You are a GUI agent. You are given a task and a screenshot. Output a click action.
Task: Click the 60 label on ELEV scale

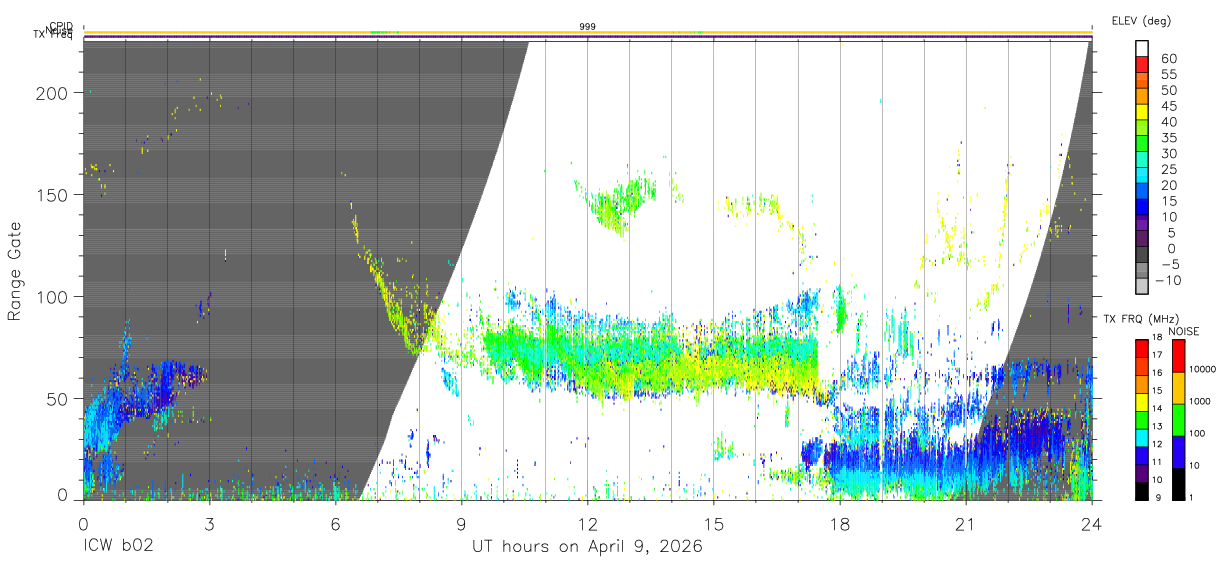[x=1168, y=58]
